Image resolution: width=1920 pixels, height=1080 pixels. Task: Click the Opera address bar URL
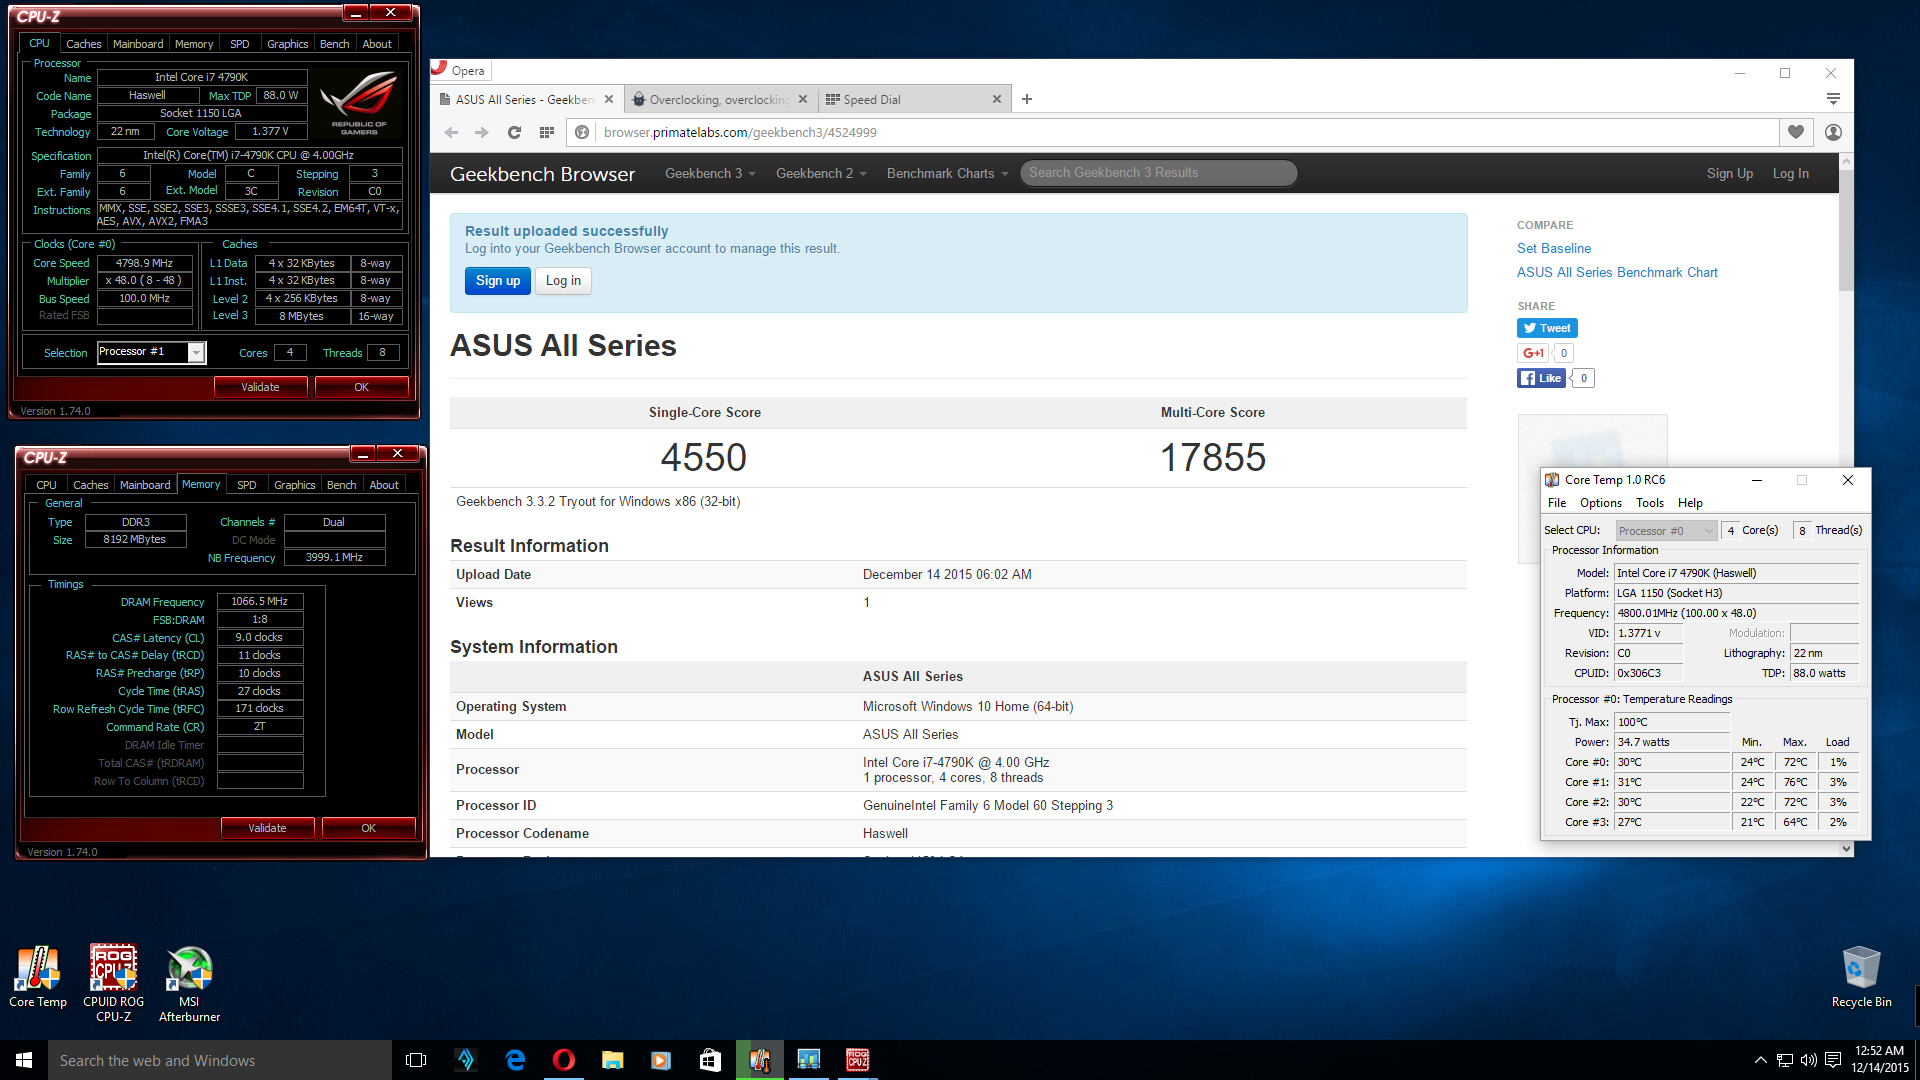pyautogui.click(x=740, y=132)
